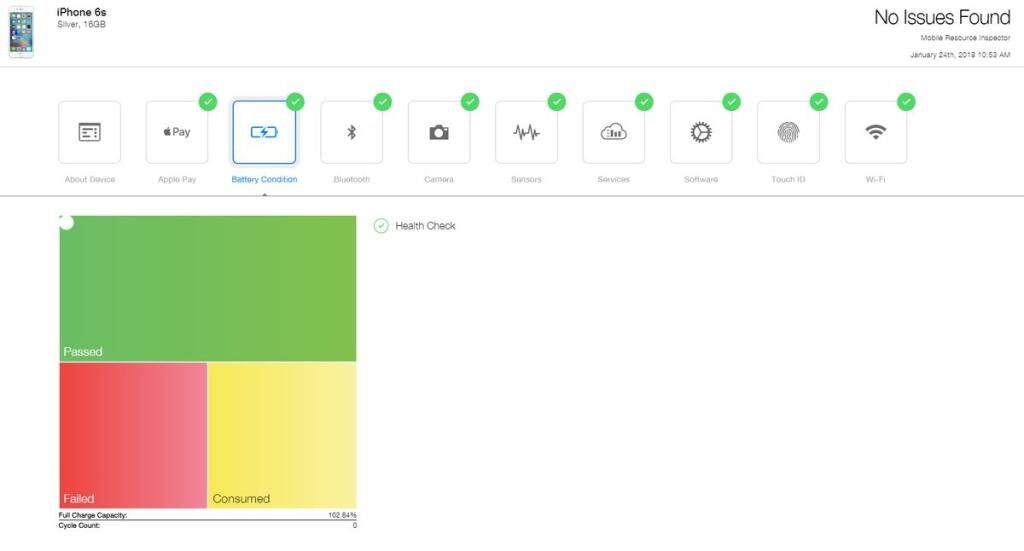1024x551 pixels.
Task: Select the Services cloud icon
Action: pyautogui.click(x=614, y=133)
